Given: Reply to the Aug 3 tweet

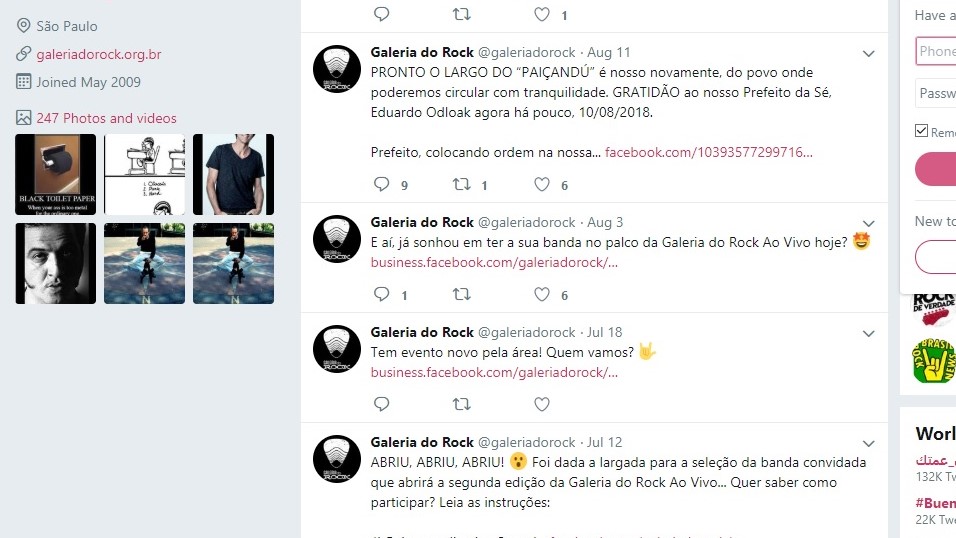Looking at the screenshot, I should pyautogui.click(x=382, y=294).
